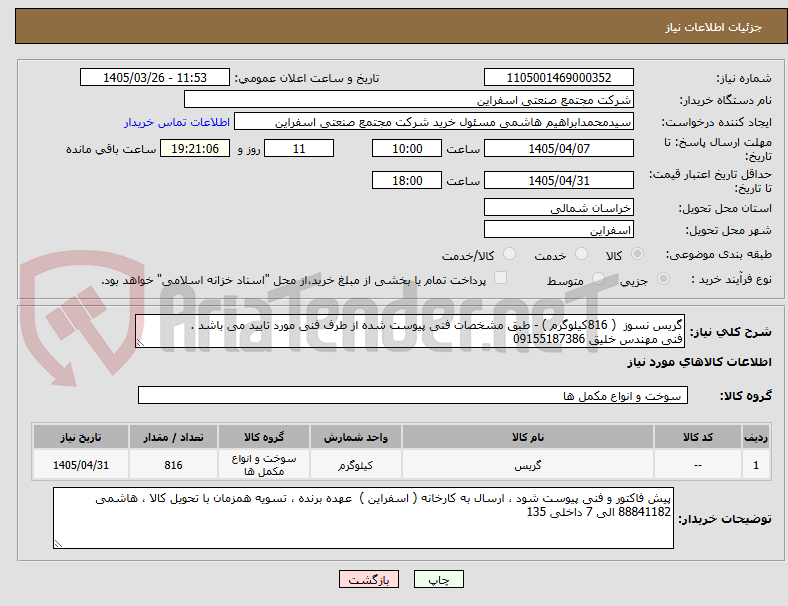
Task: Click the resize handle of the need description box
Action: tap(140, 342)
